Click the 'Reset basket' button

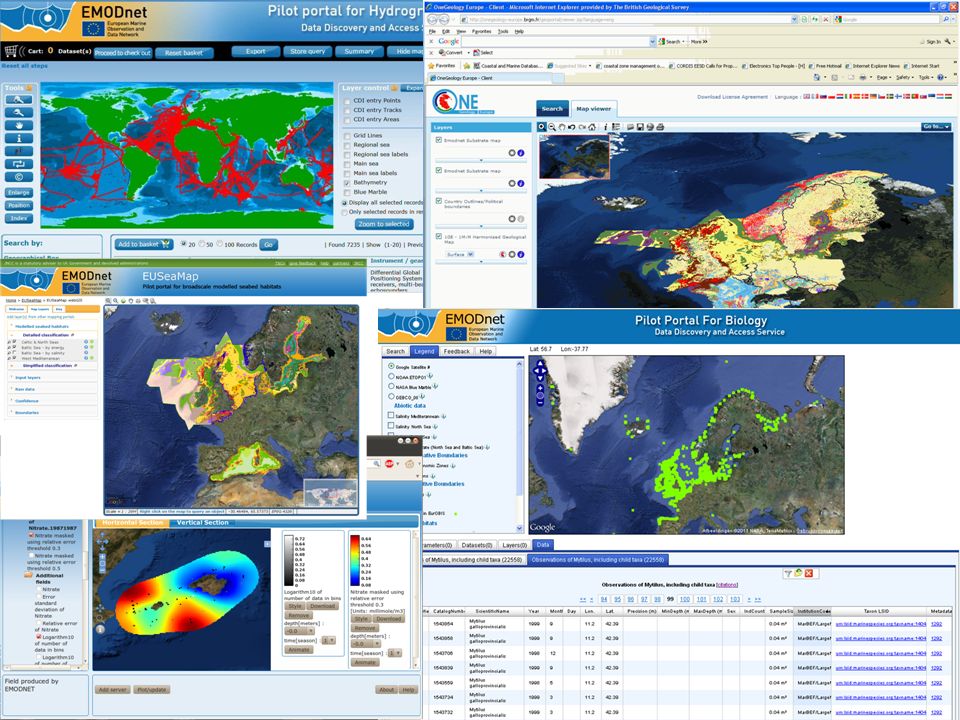tap(184, 53)
